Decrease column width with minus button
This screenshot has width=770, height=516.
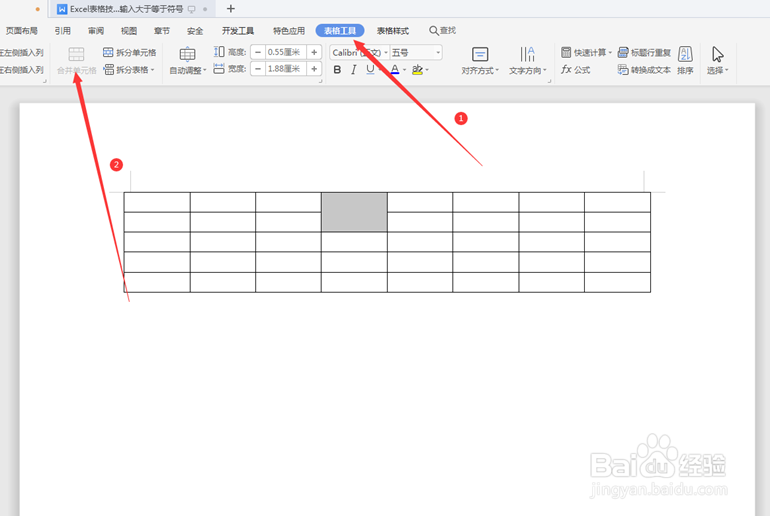pos(258,69)
